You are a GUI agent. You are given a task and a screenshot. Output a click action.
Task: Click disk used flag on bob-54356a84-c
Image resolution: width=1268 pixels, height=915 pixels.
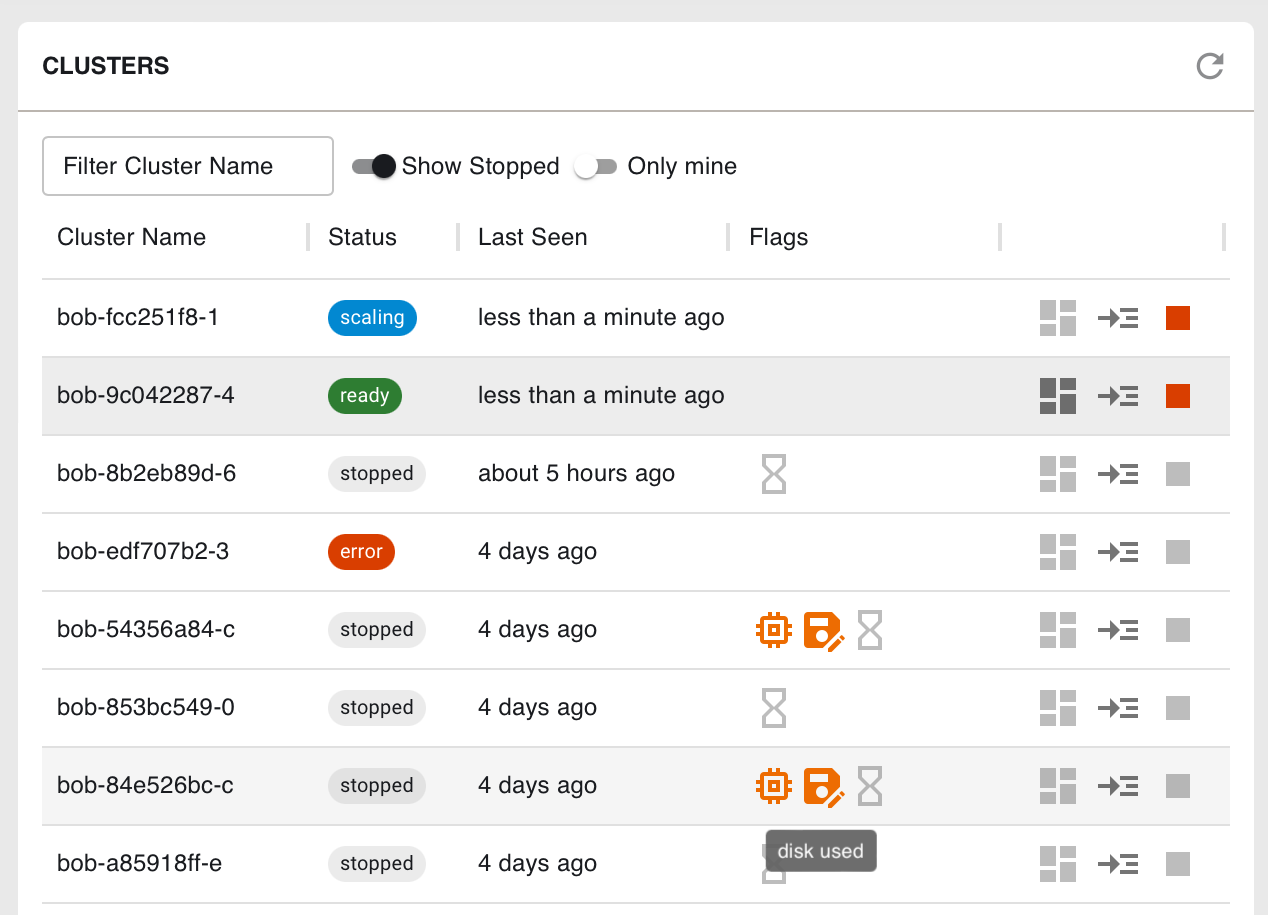pos(824,631)
